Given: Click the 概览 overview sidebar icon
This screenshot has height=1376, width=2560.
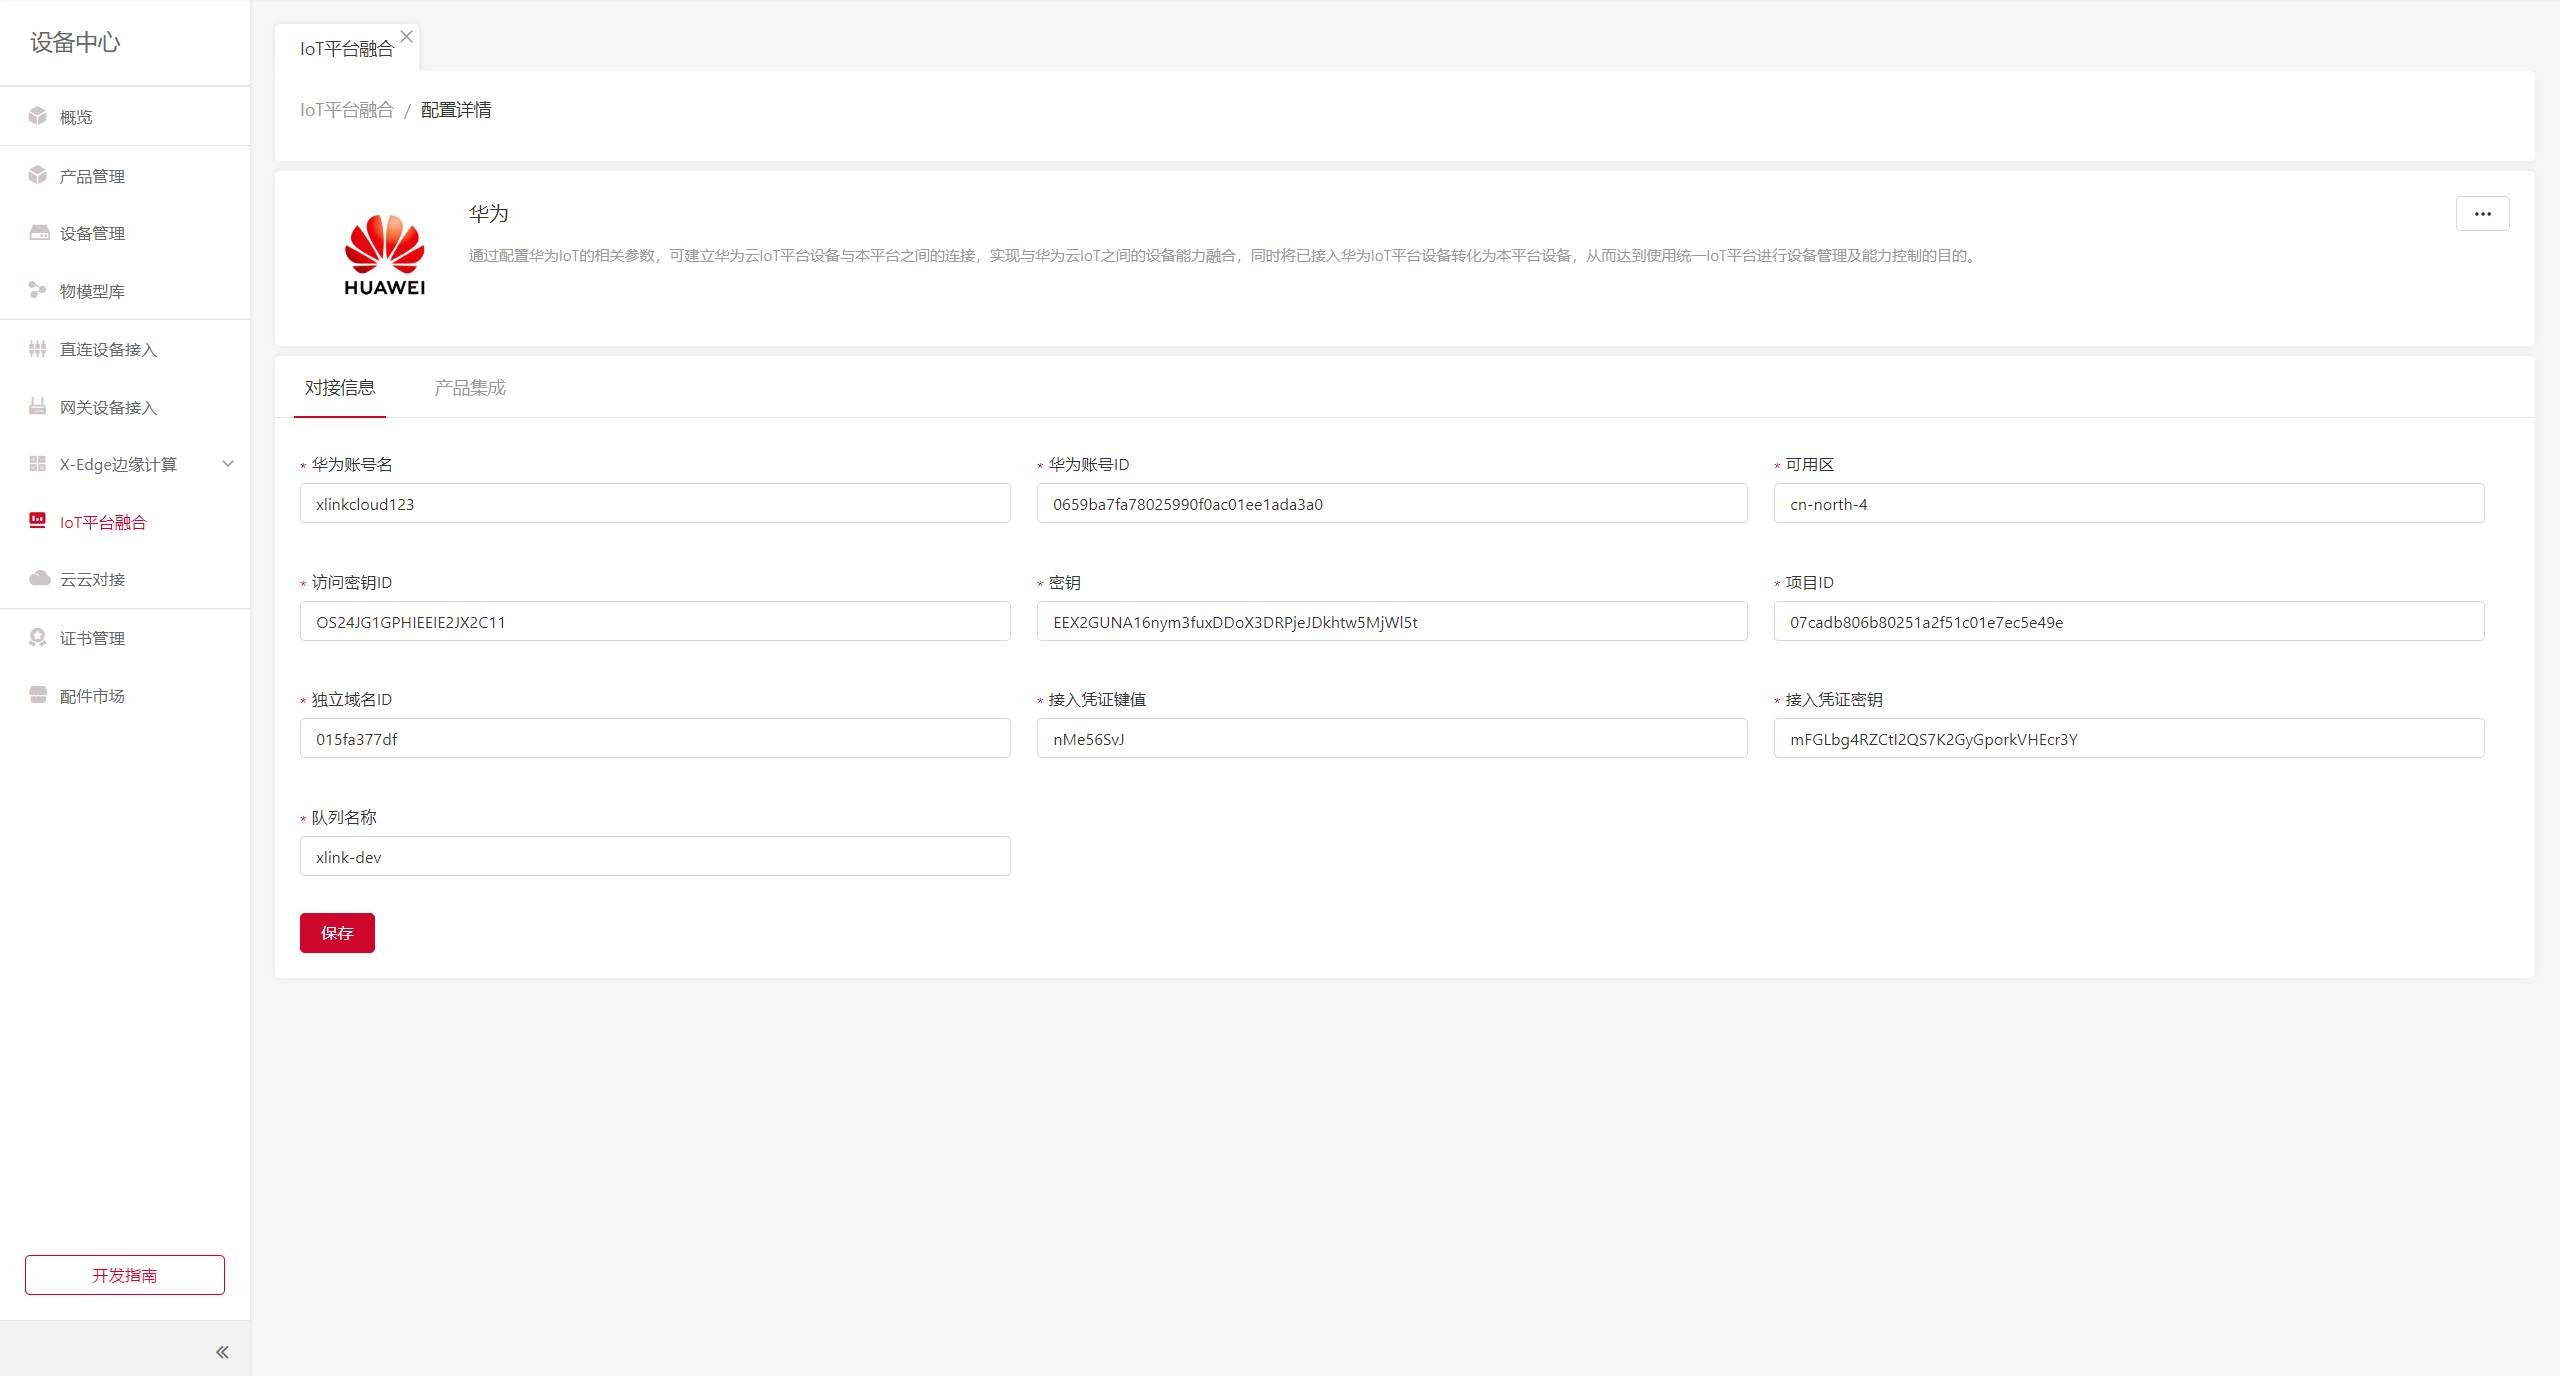Looking at the screenshot, I should (x=38, y=116).
